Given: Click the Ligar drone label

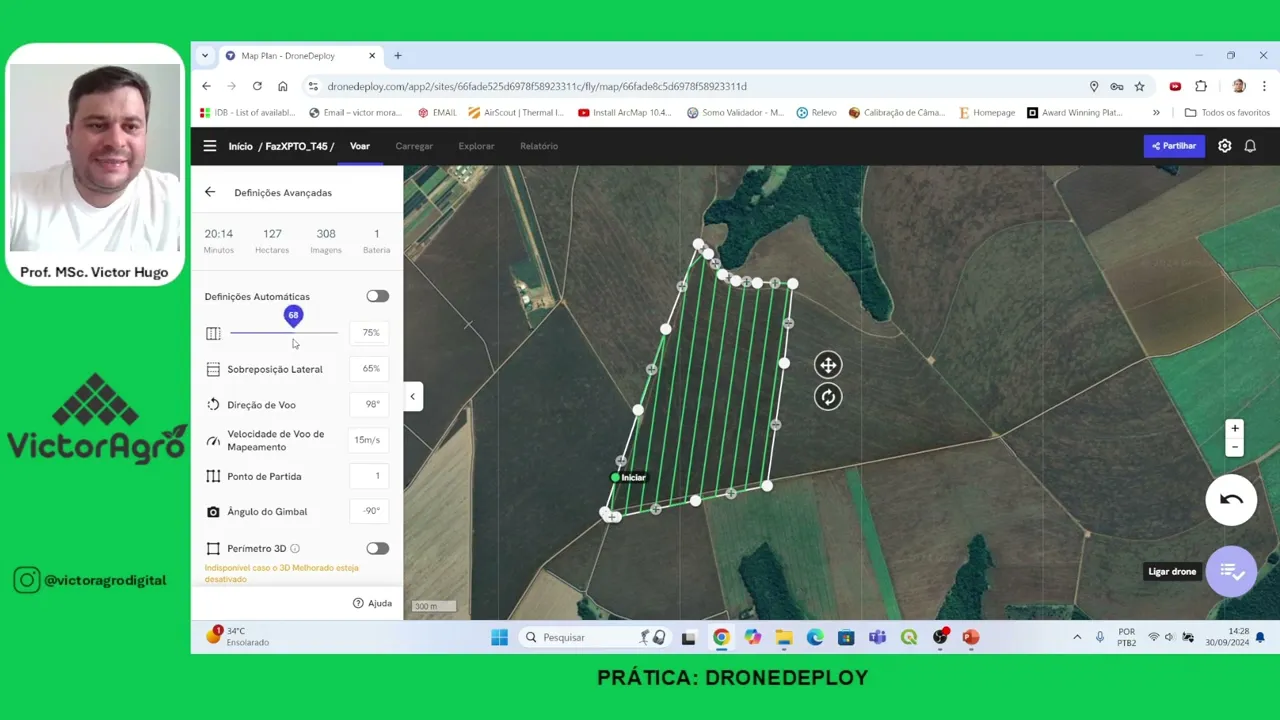Looking at the screenshot, I should click(1172, 572).
